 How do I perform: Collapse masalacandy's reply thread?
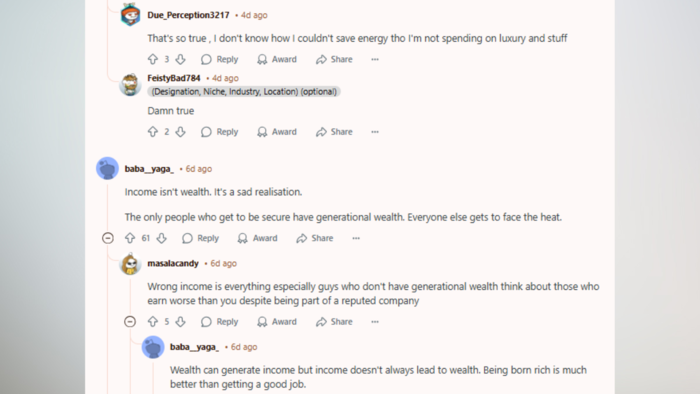(130, 322)
